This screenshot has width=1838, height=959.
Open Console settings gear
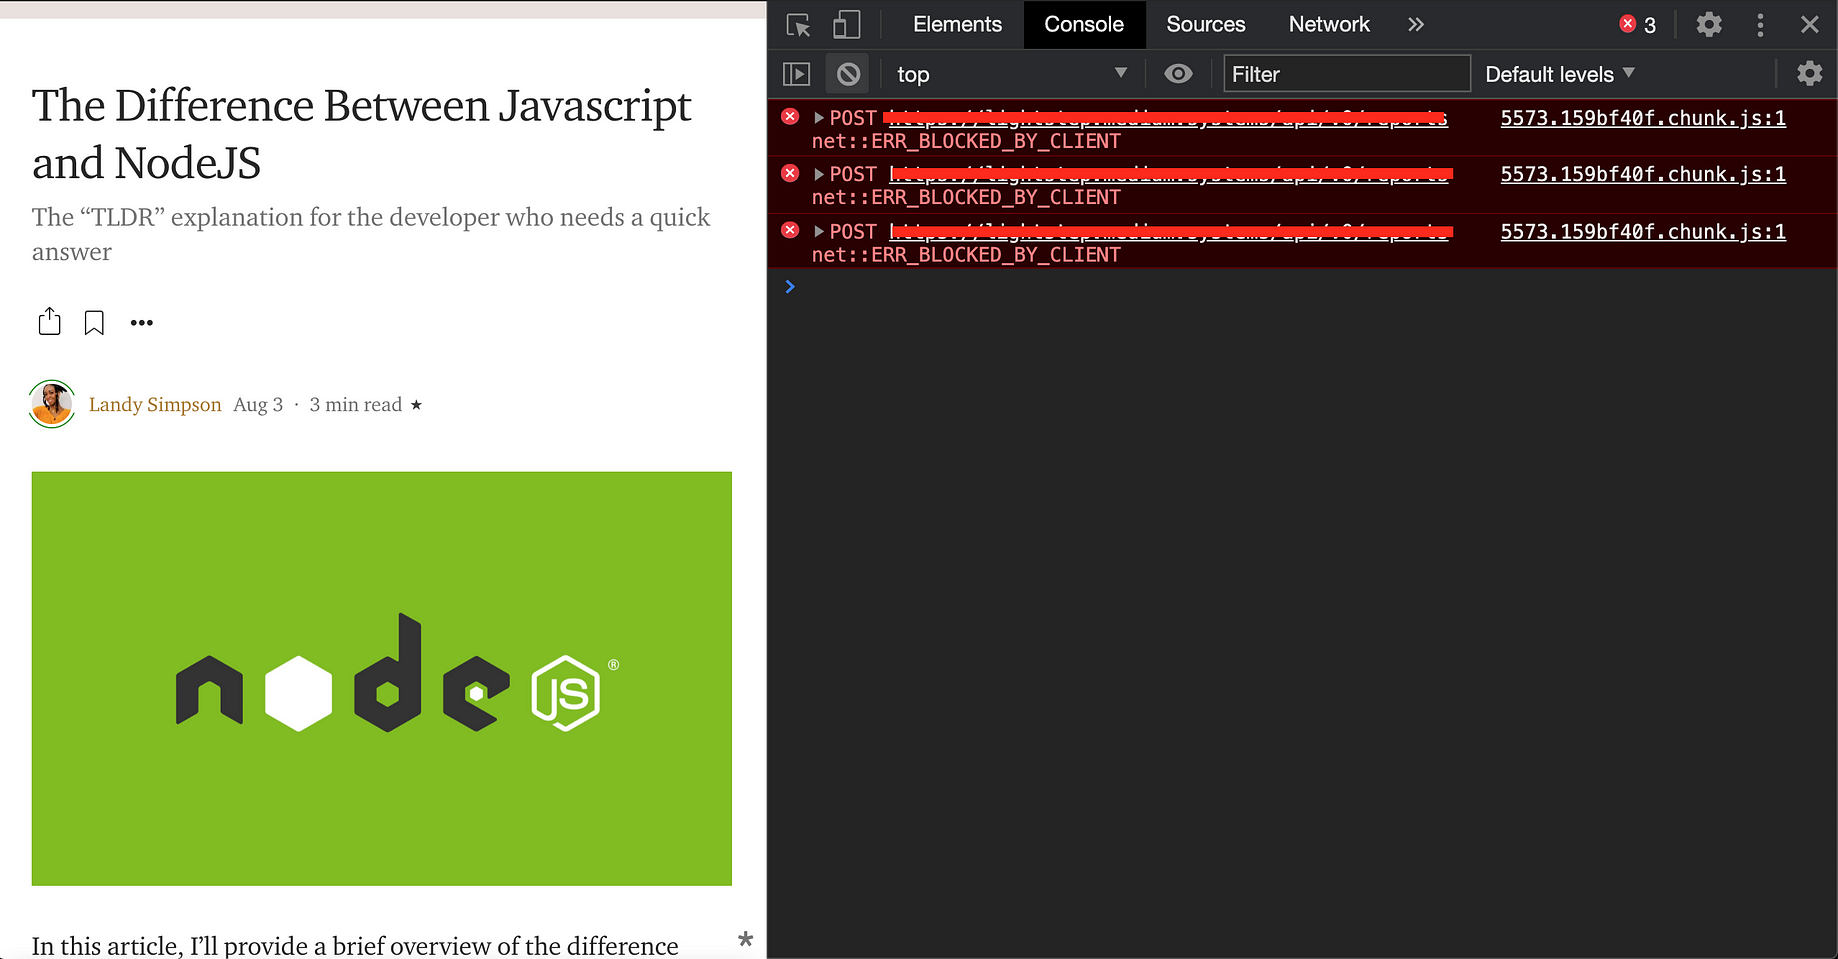click(1809, 74)
